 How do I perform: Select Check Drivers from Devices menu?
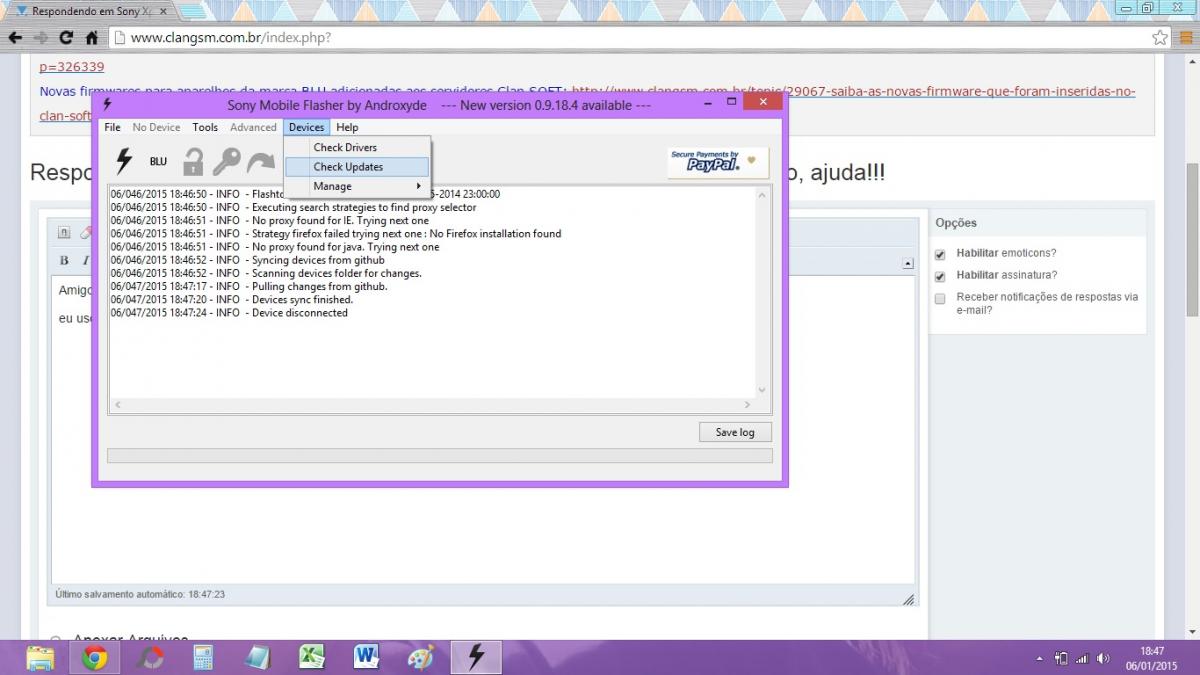tap(357, 148)
